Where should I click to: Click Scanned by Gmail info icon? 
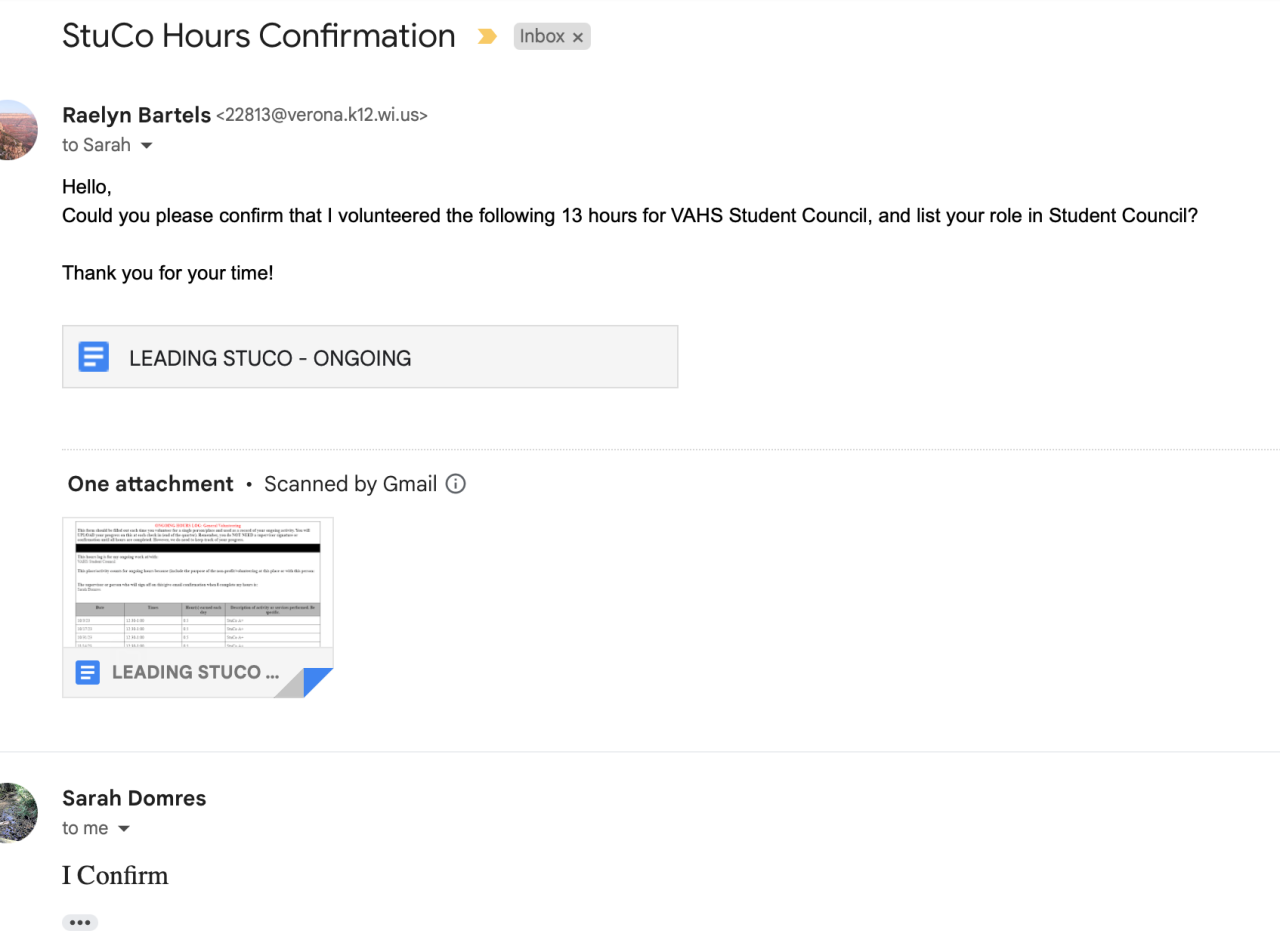(x=455, y=484)
